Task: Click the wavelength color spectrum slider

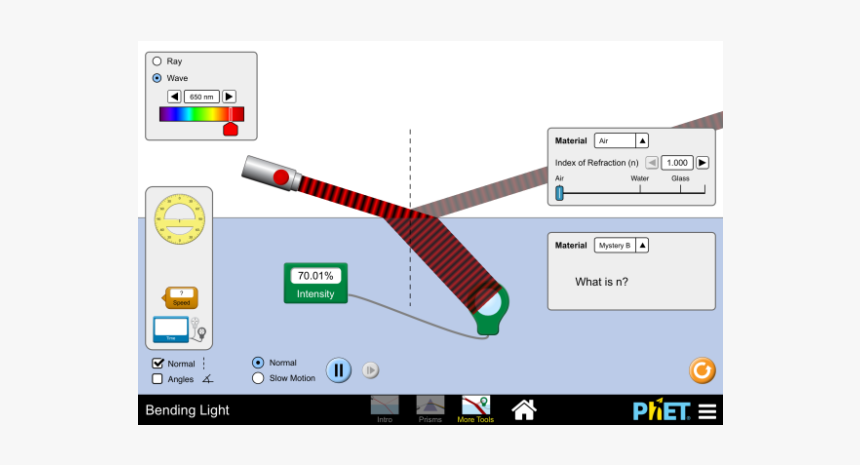Action: pos(200,114)
